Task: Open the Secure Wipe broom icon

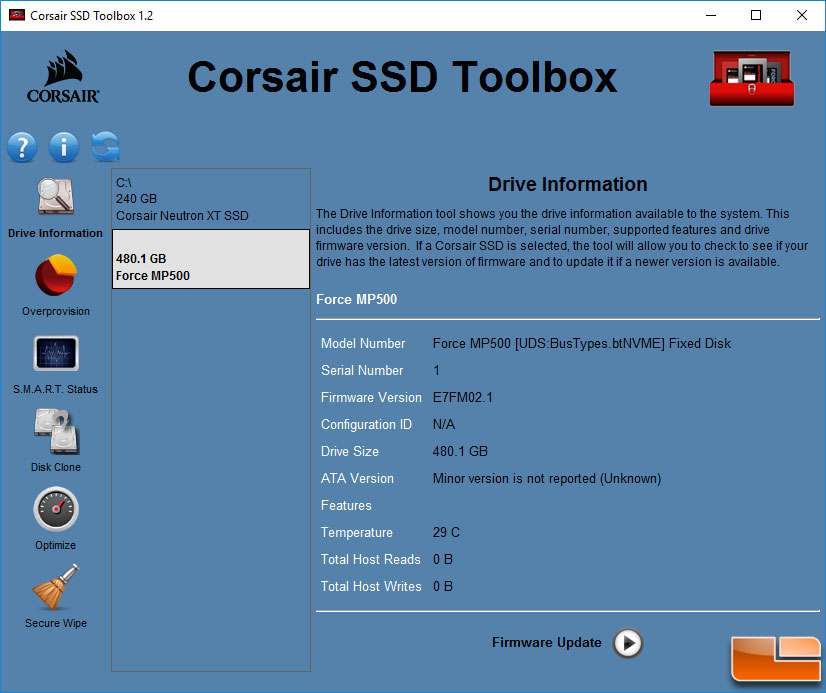Action: point(56,587)
